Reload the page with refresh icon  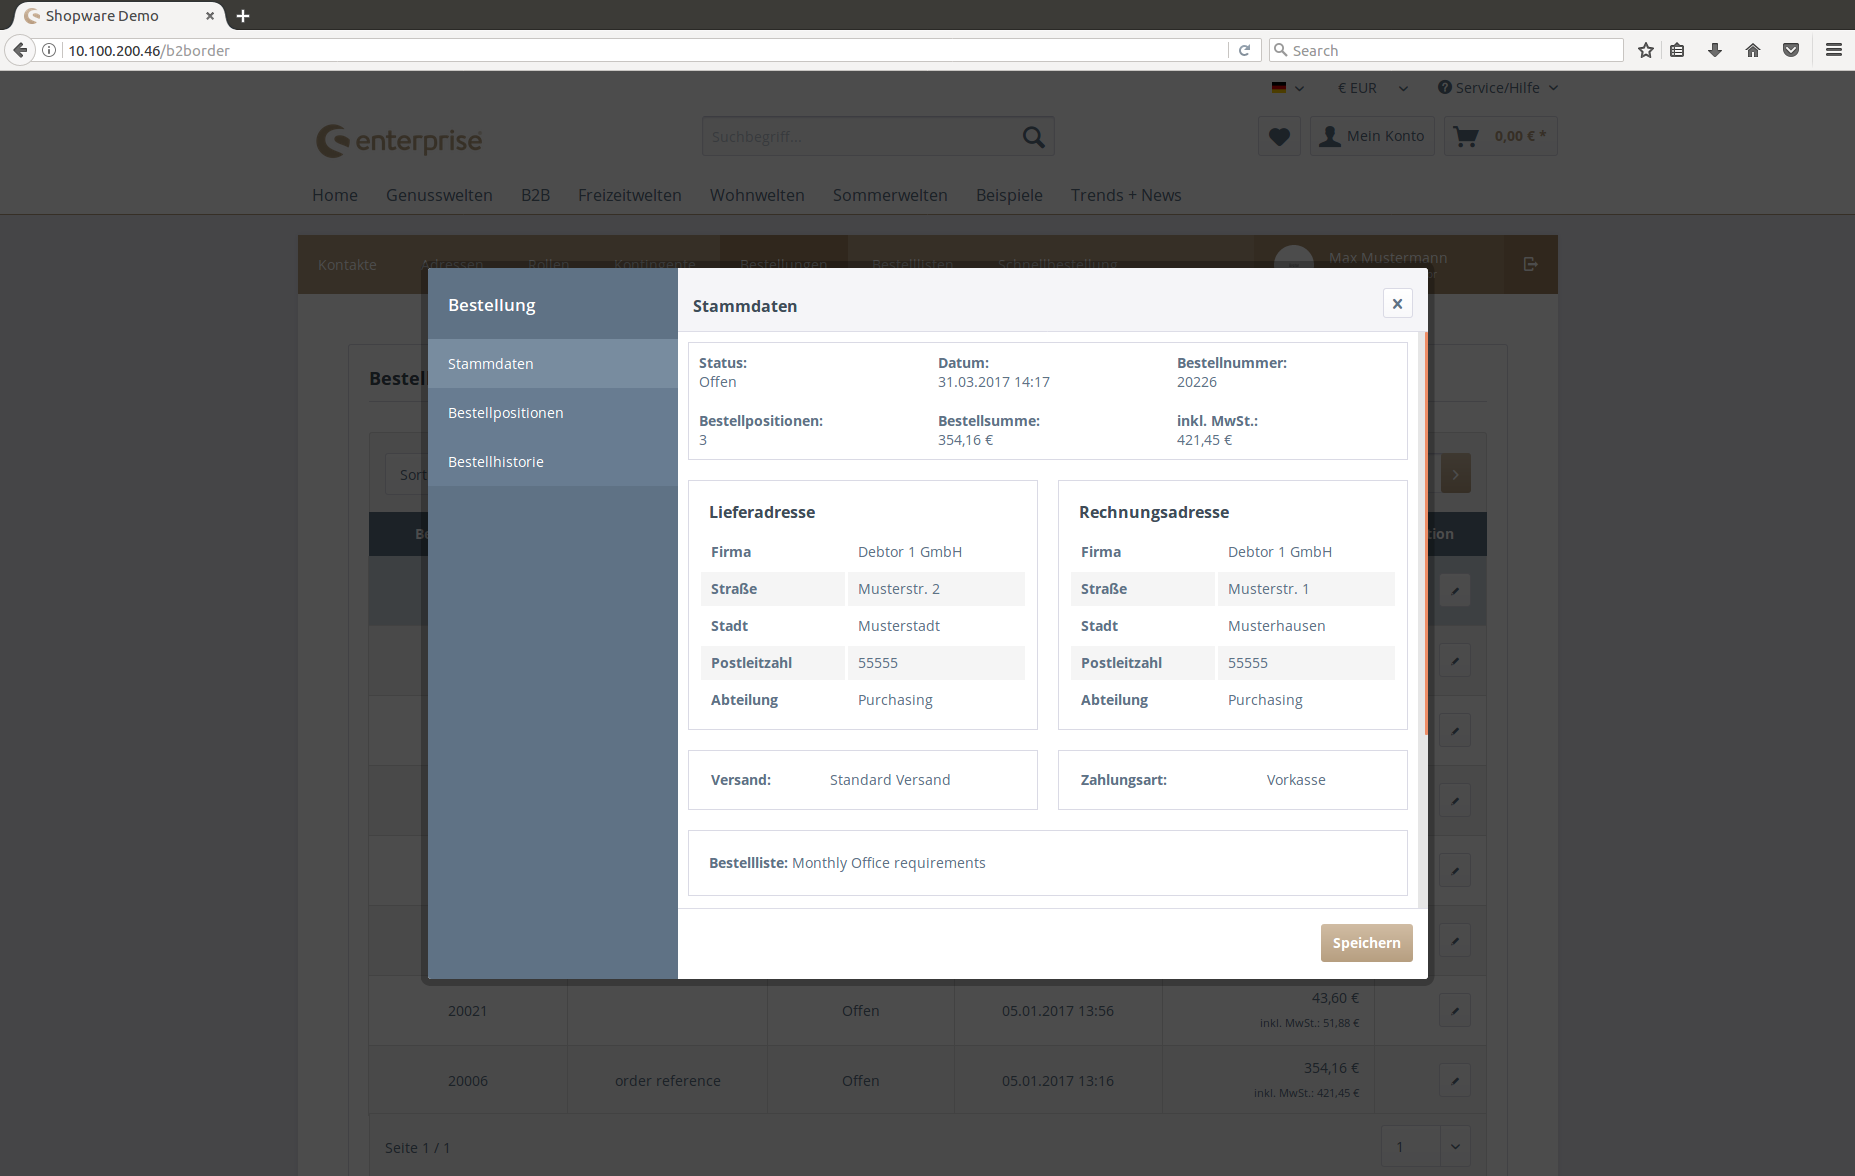click(x=1244, y=50)
